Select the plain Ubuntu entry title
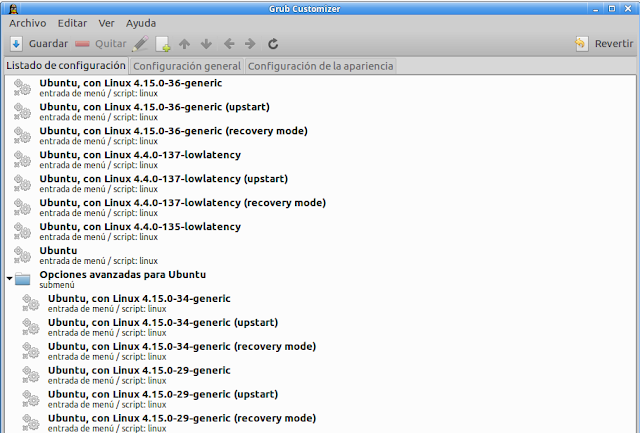Viewport: 640px width, 433px height. [x=58, y=251]
